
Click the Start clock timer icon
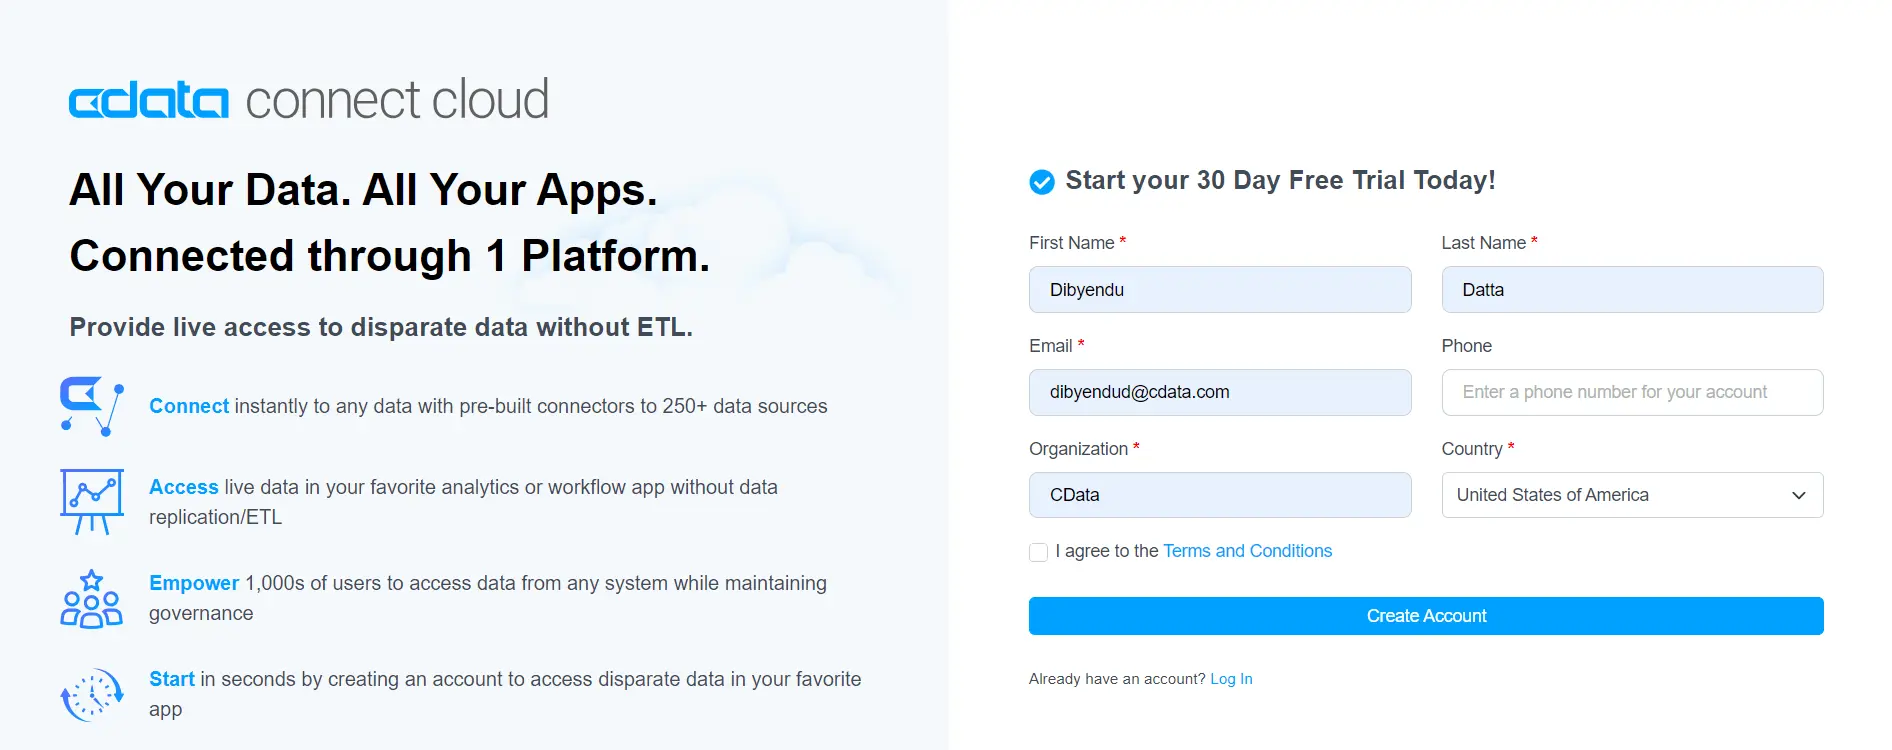(x=91, y=694)
